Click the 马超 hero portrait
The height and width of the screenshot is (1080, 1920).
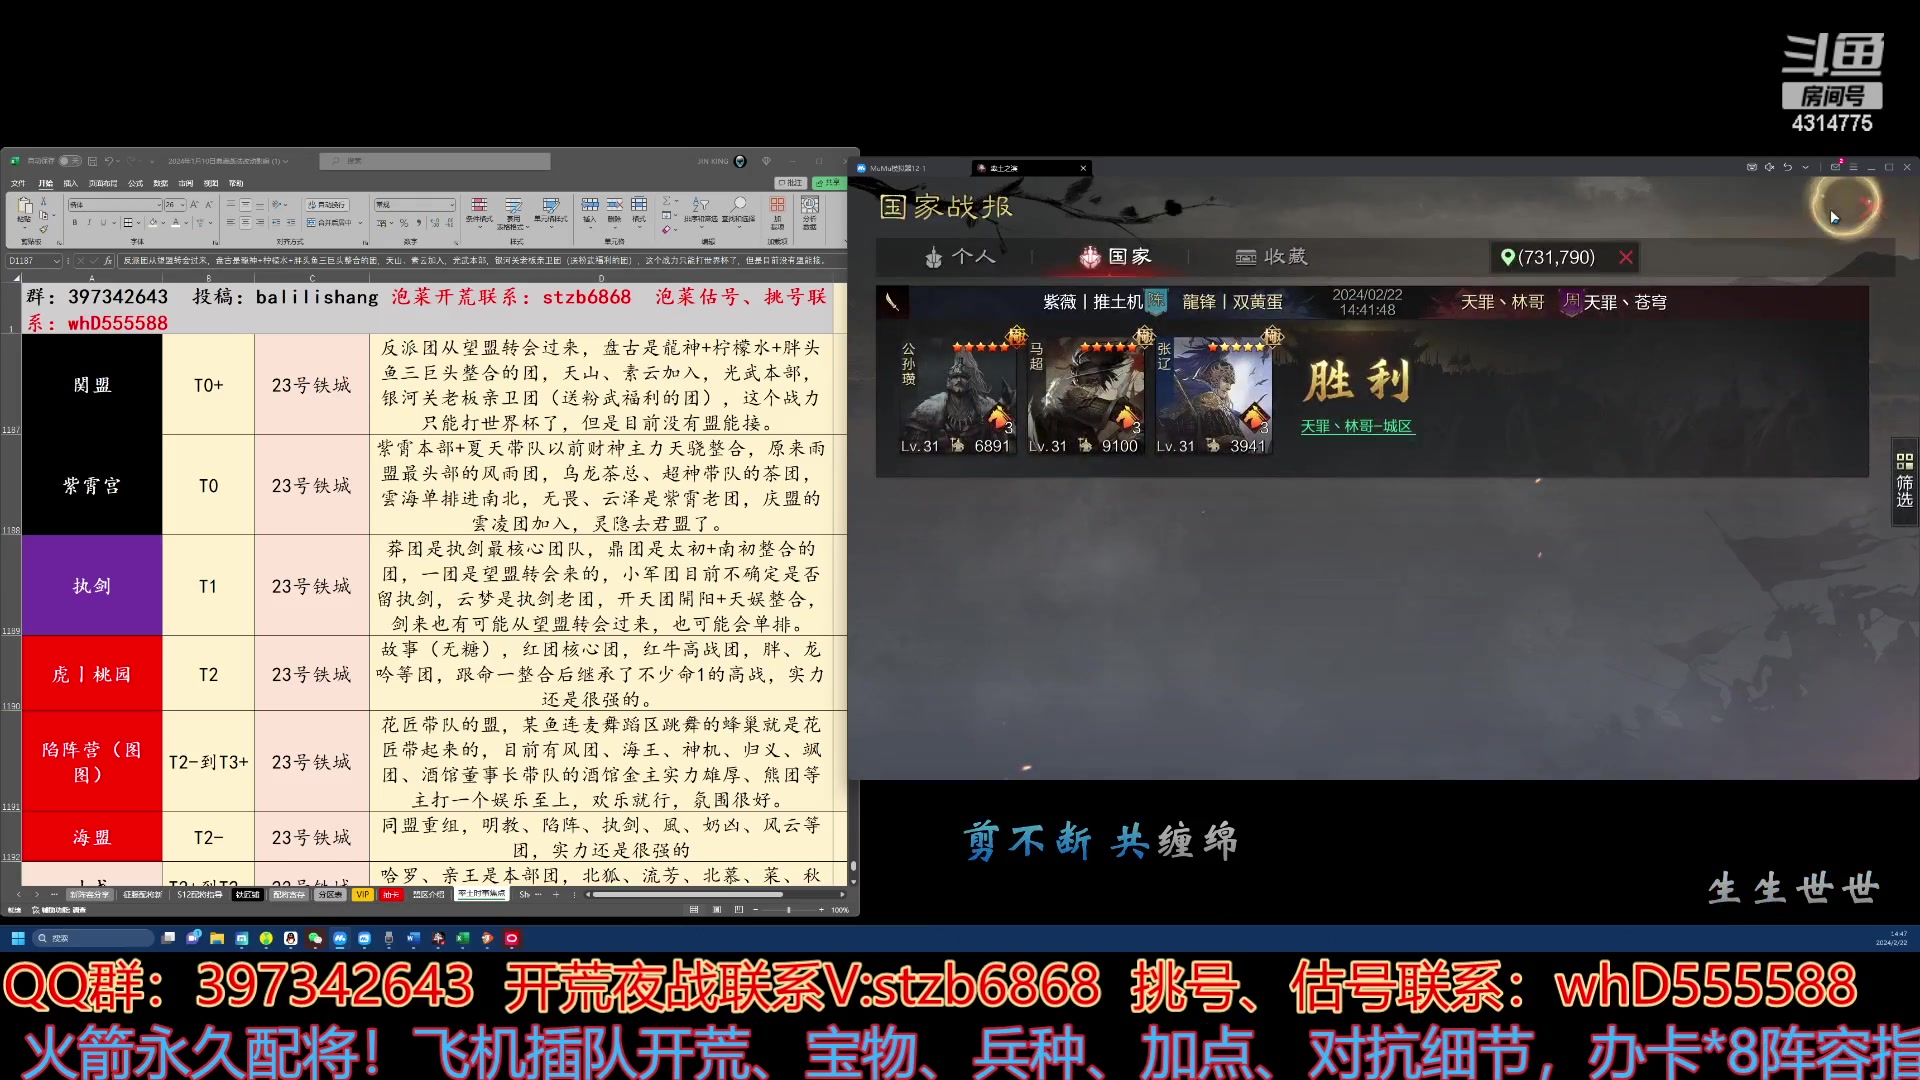[1086, 397]
